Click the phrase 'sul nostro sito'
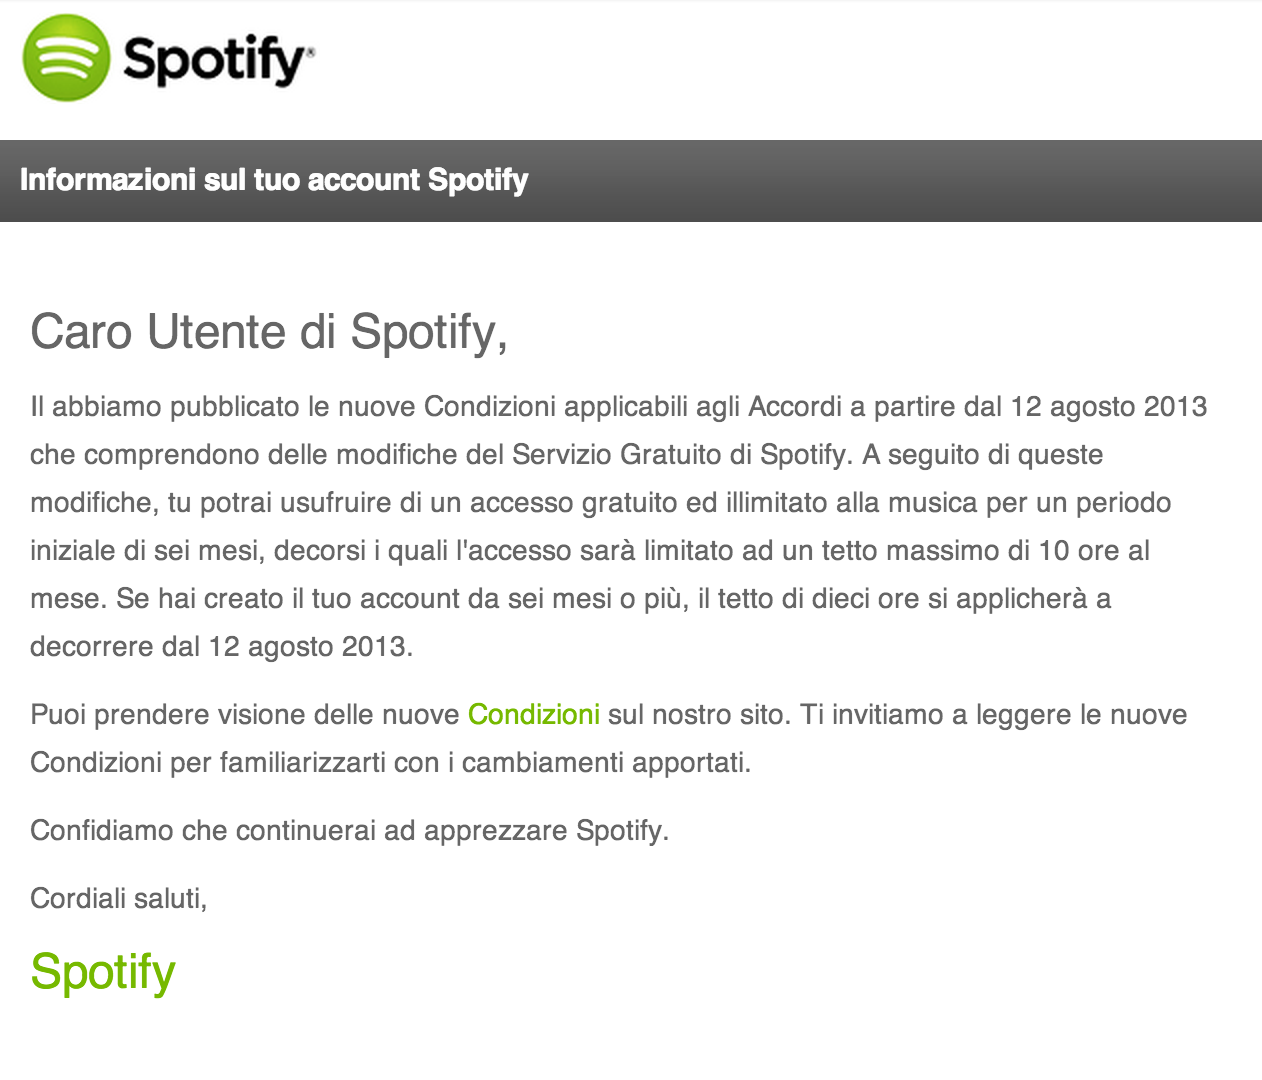 (699, 715)
